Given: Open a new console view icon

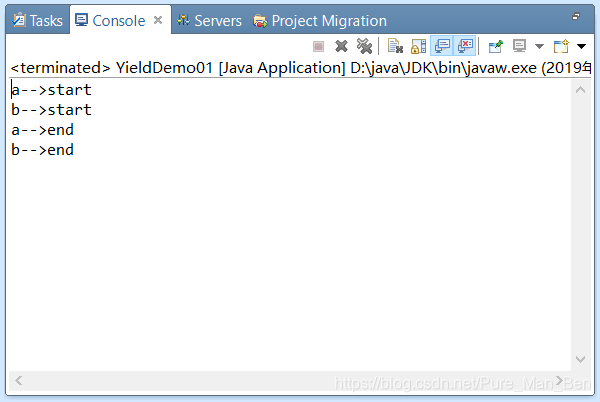Looking at the screenshot, I should 561,46.
